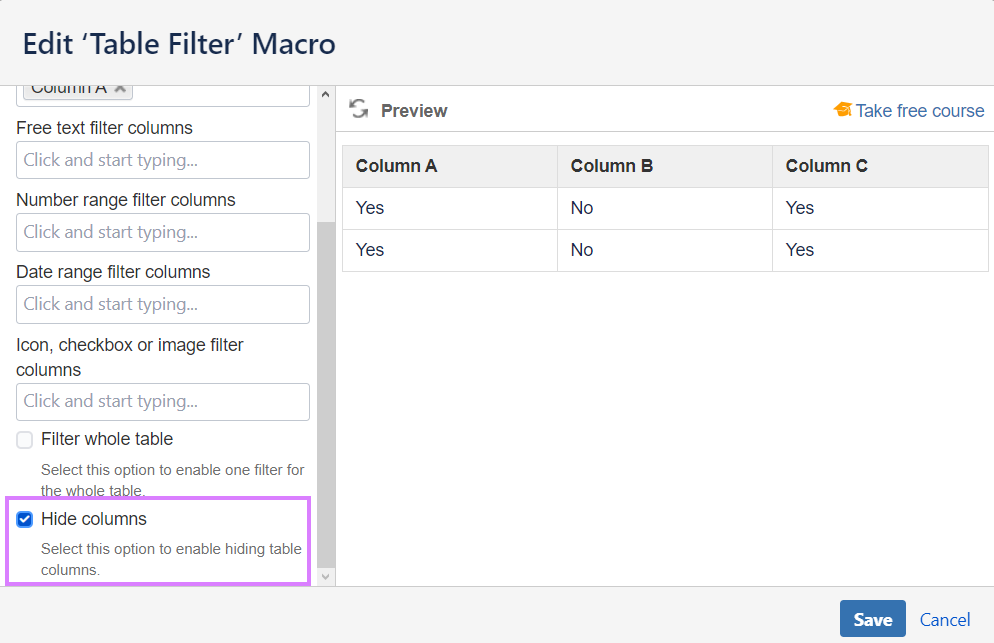
Task: Cancel editing the macro
Action: [x=945, y=620]
